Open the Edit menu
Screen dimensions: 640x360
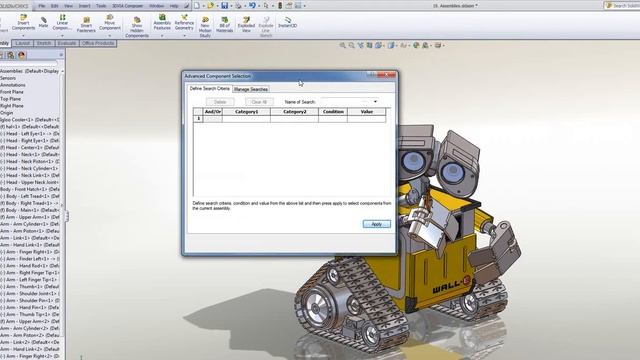[54, 6]
